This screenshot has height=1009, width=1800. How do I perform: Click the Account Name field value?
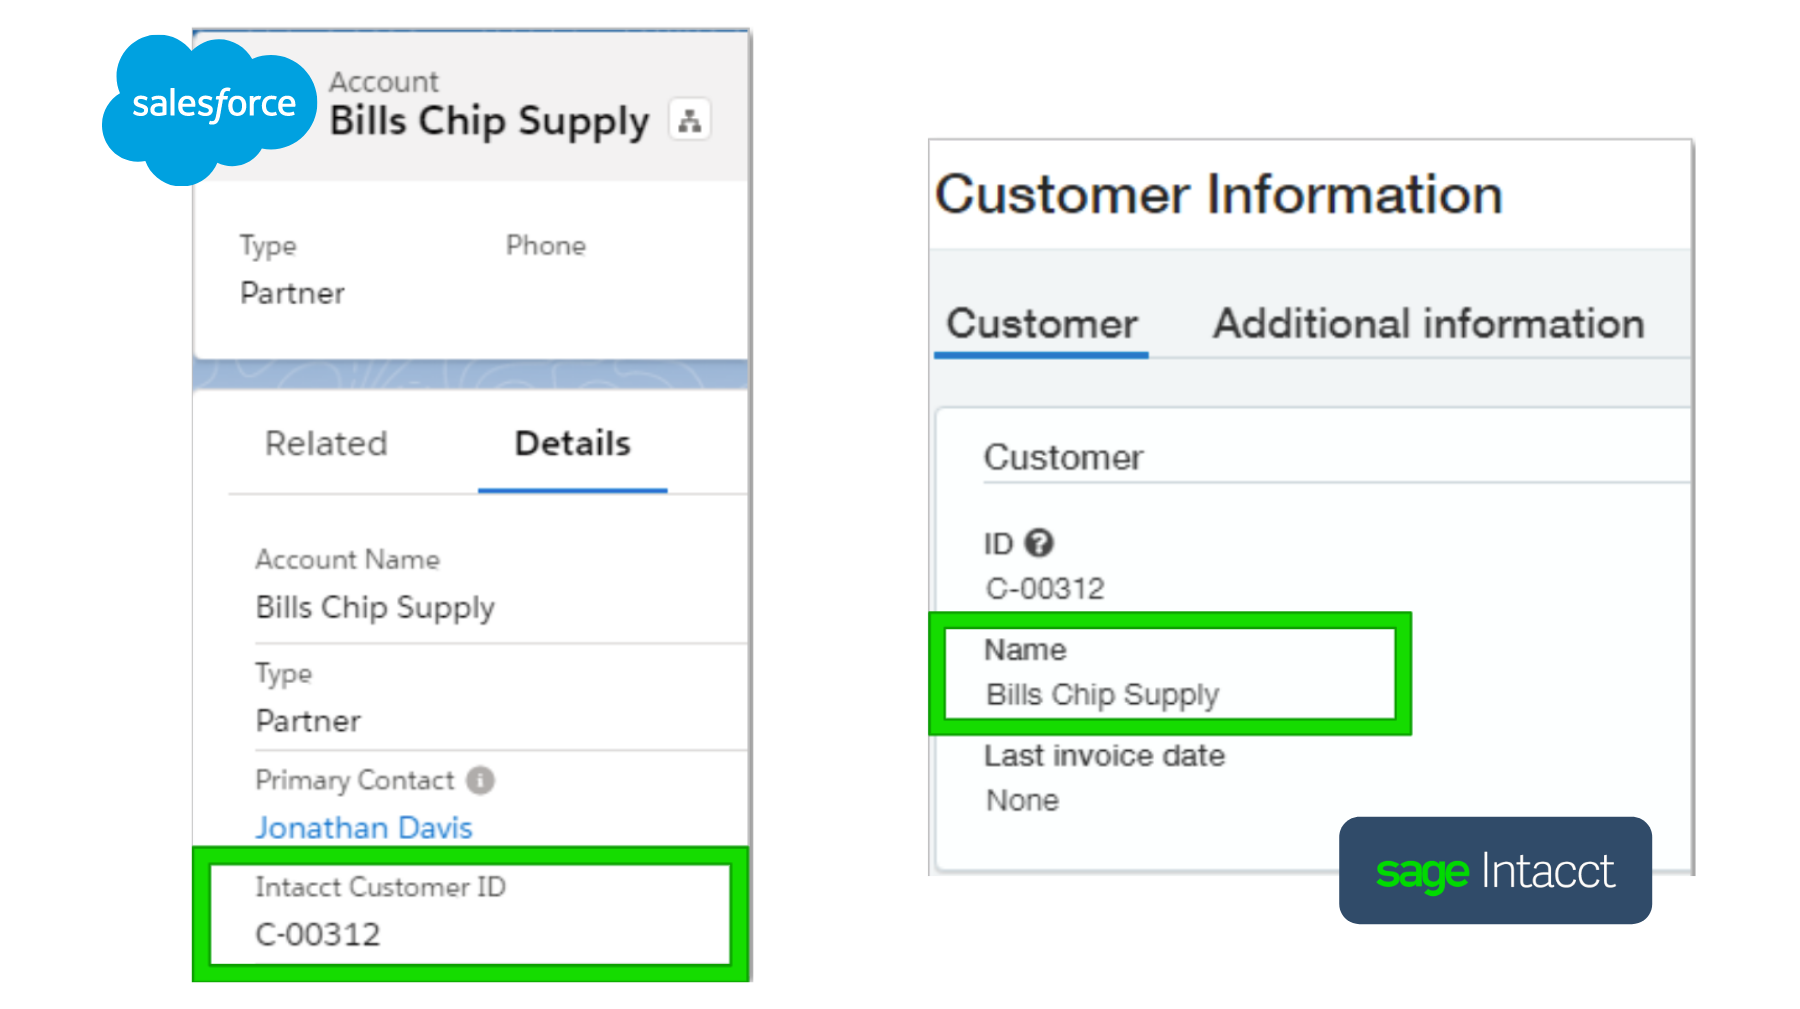tap(375, 608)
